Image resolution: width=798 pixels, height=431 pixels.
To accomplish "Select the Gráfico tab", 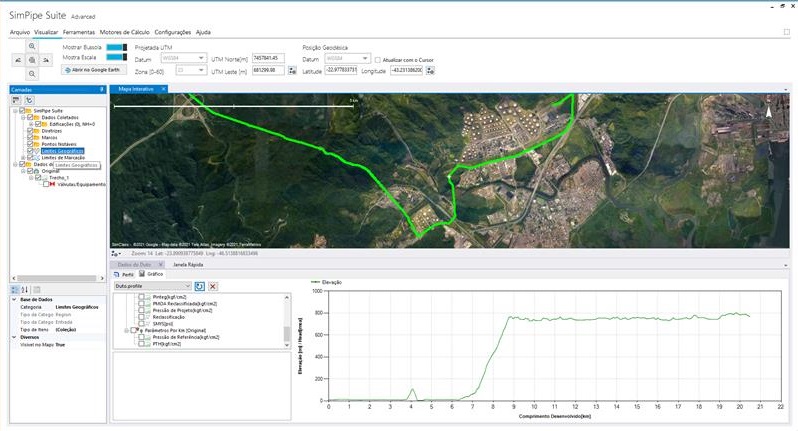I will [151, 274].
